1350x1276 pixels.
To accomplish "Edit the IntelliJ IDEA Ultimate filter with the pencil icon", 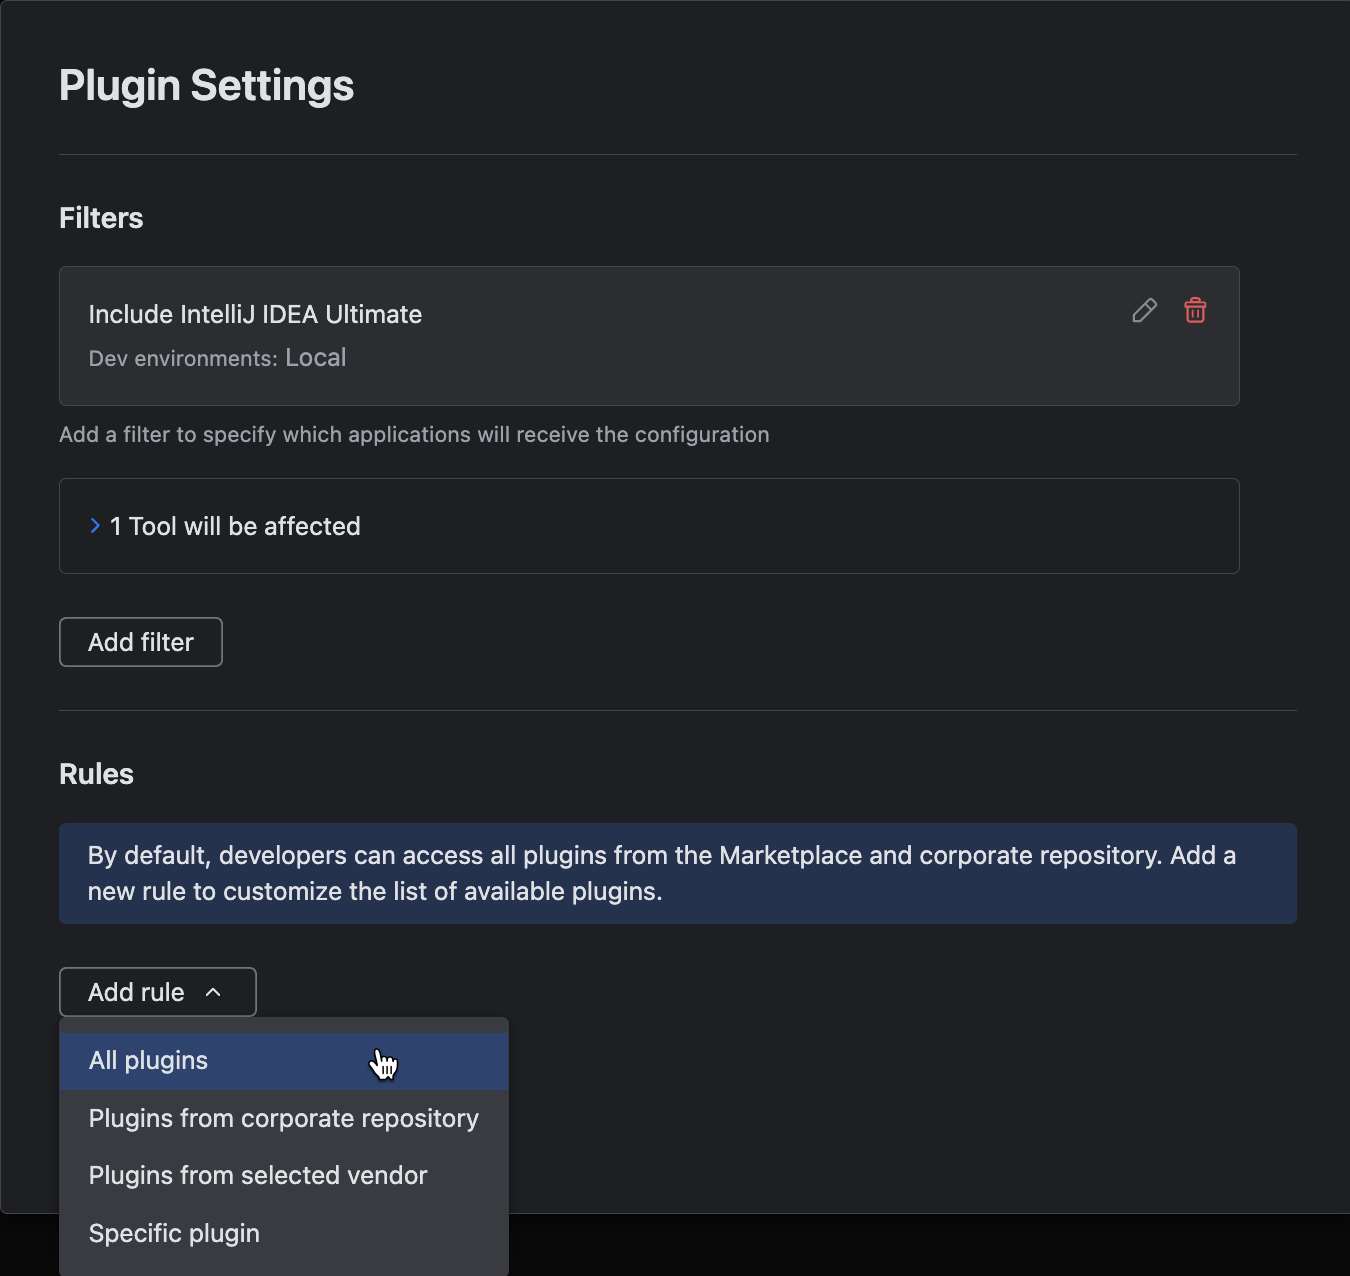I will [1144, 311].
